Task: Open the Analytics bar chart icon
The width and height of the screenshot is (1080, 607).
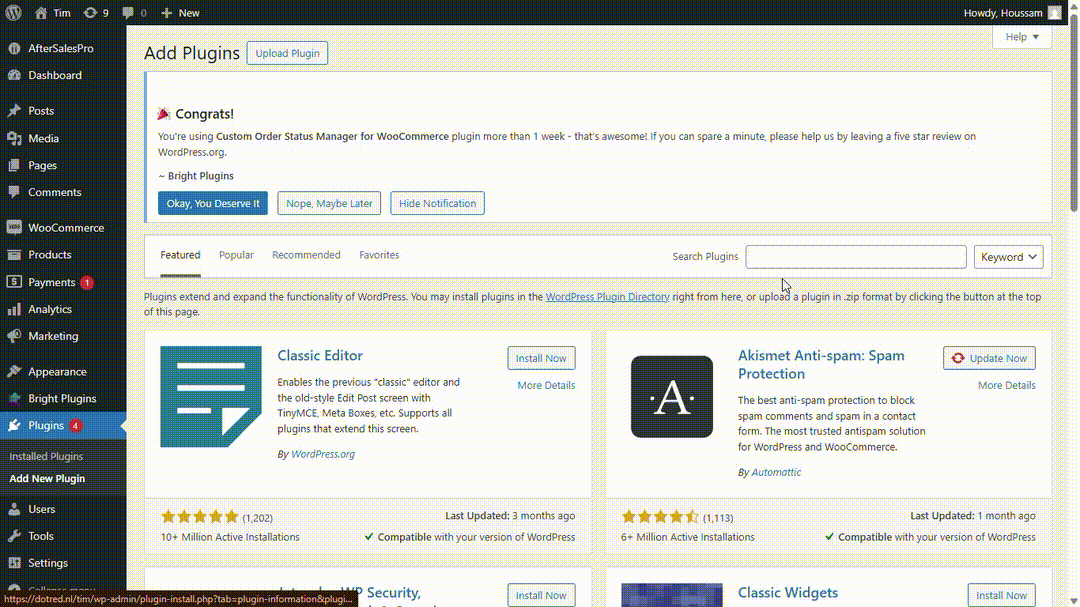Action: (x=14, y=309)
